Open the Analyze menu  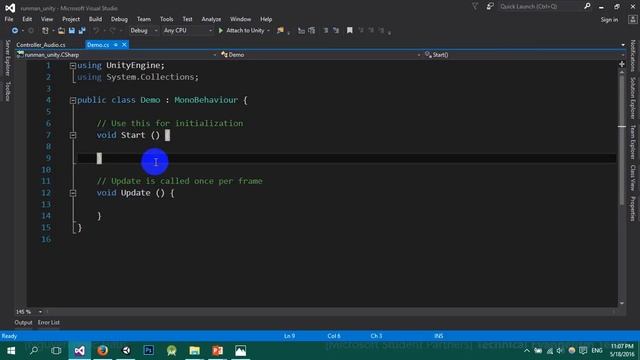coord(211,19)
